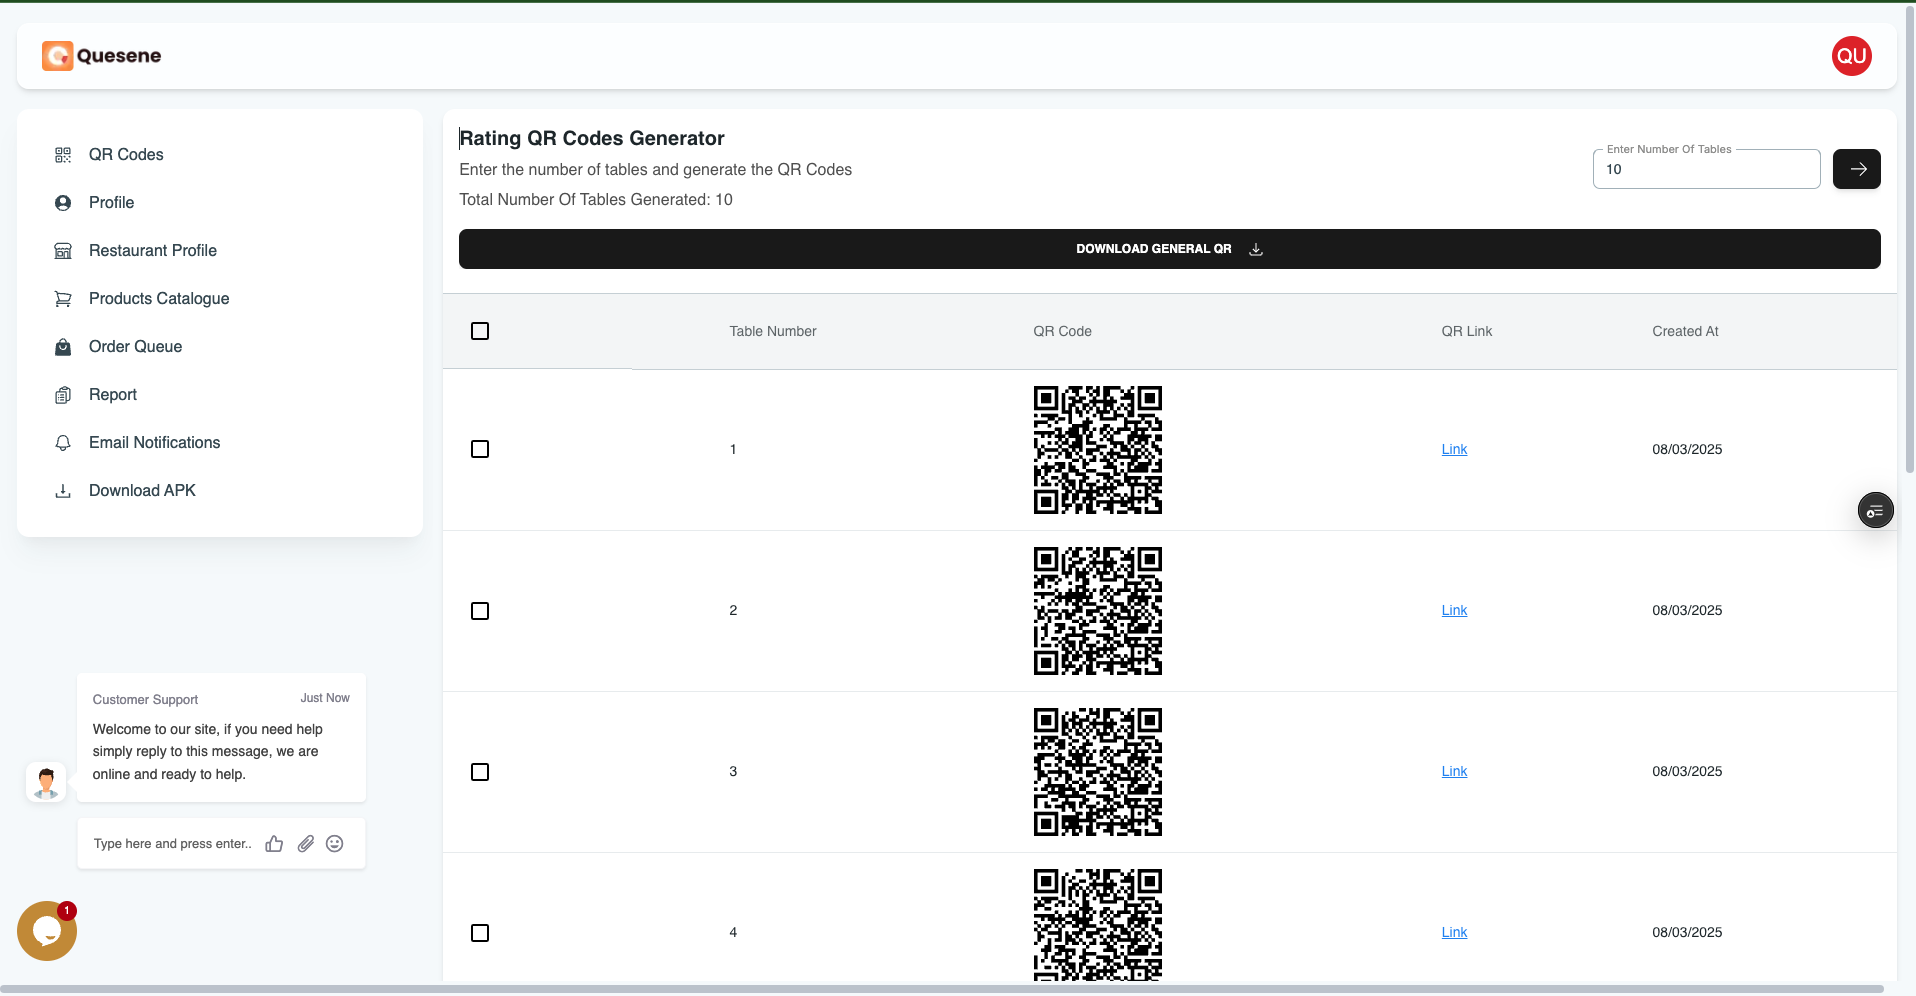Click the download icon on Download General QR

(1256, 249)
